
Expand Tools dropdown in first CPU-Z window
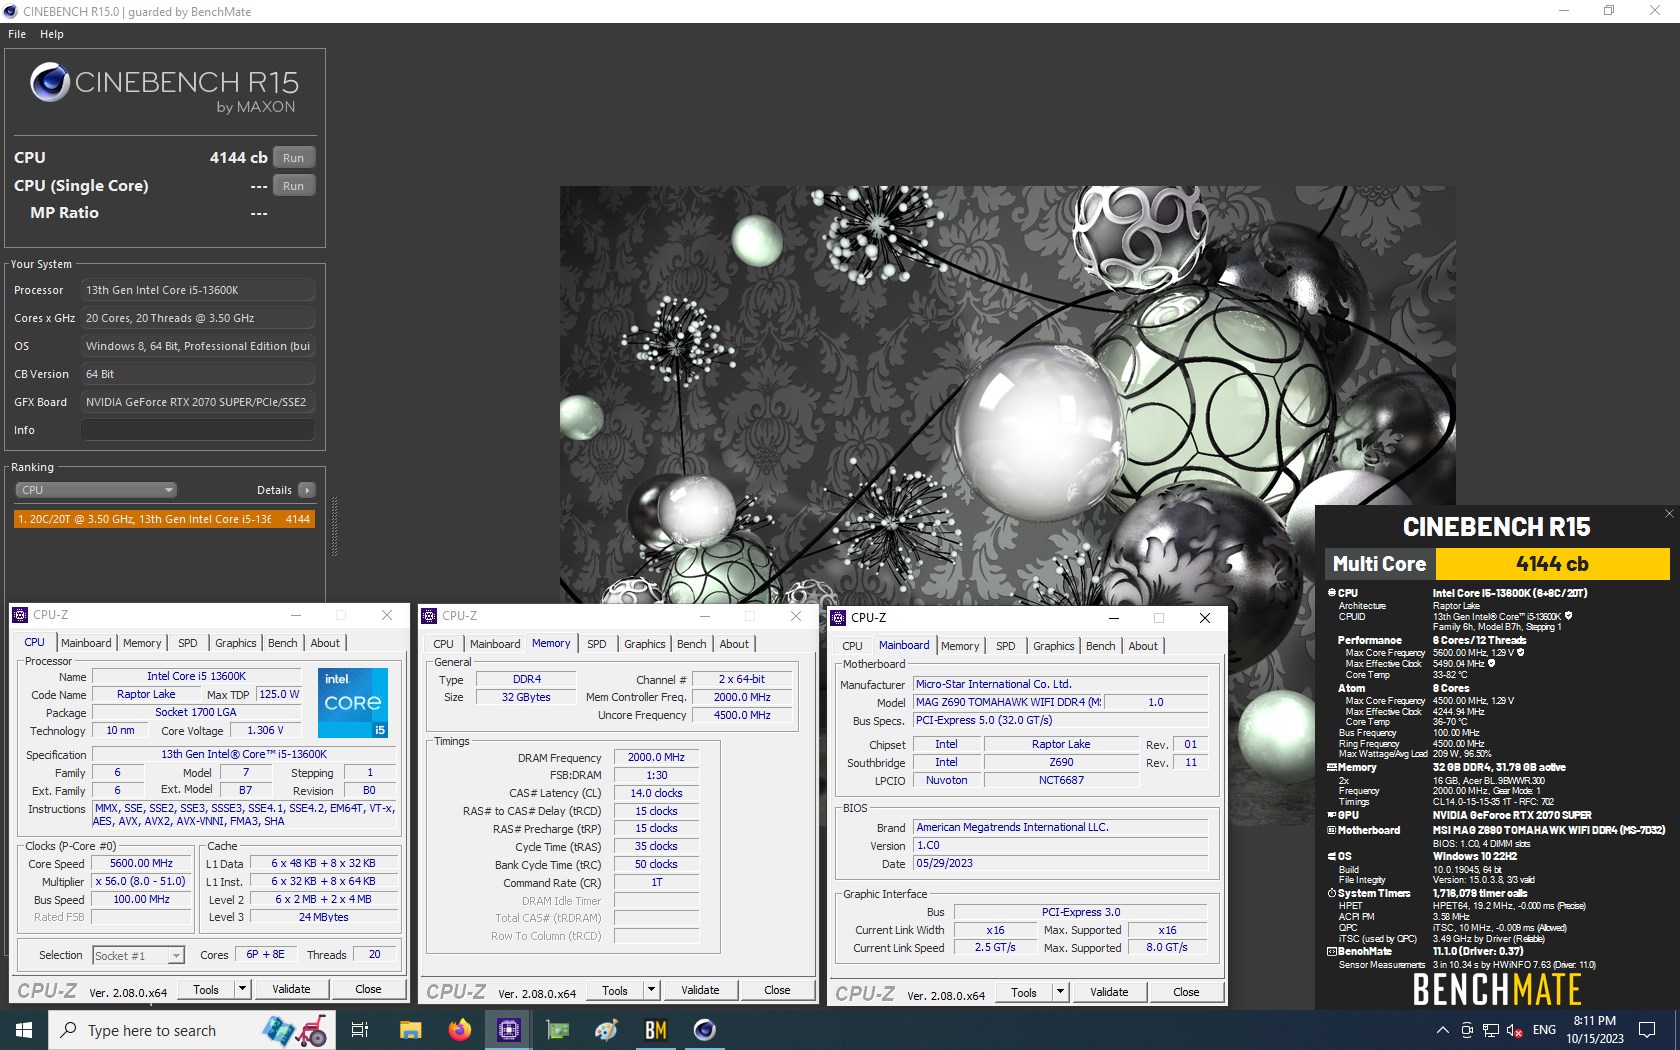242,989
